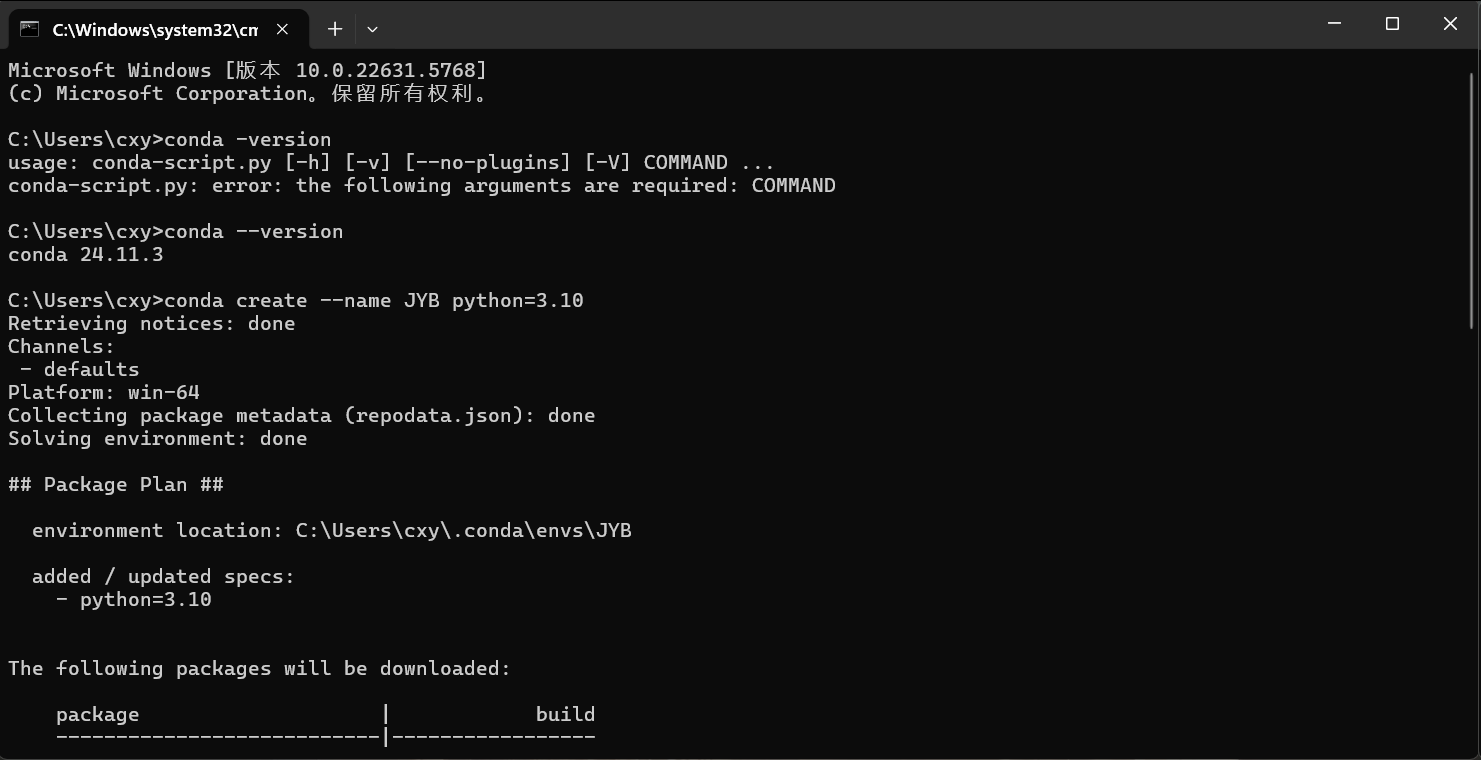The height and width of the screenshot is (760, 1481).
Task: Click the '## Package Plan ##' heading
Action: 116,485
